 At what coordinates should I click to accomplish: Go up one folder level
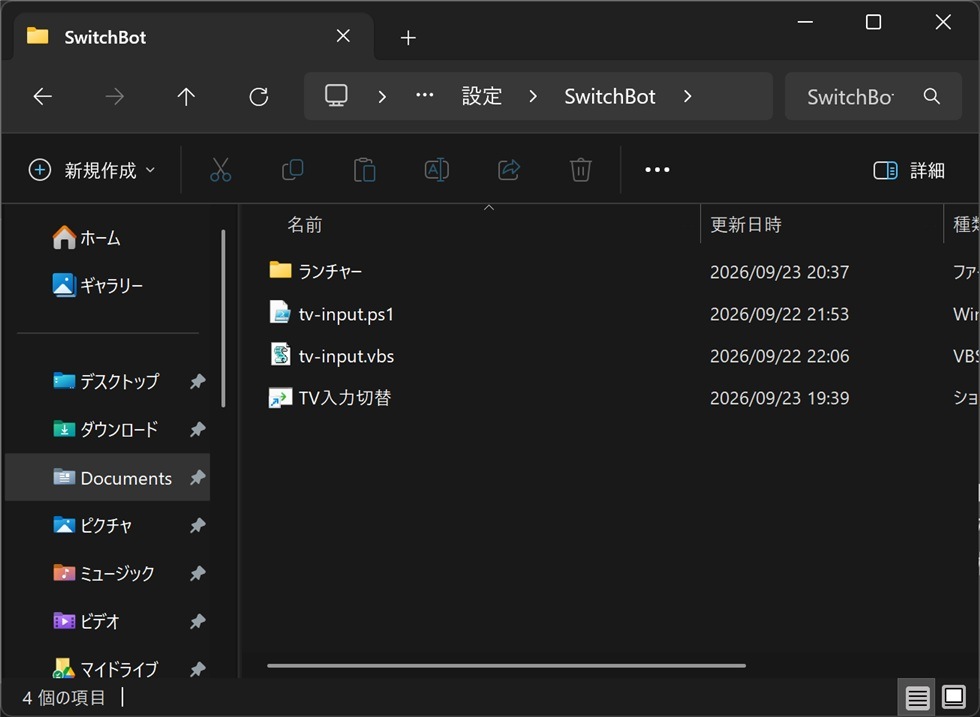(x=186, y=96)
